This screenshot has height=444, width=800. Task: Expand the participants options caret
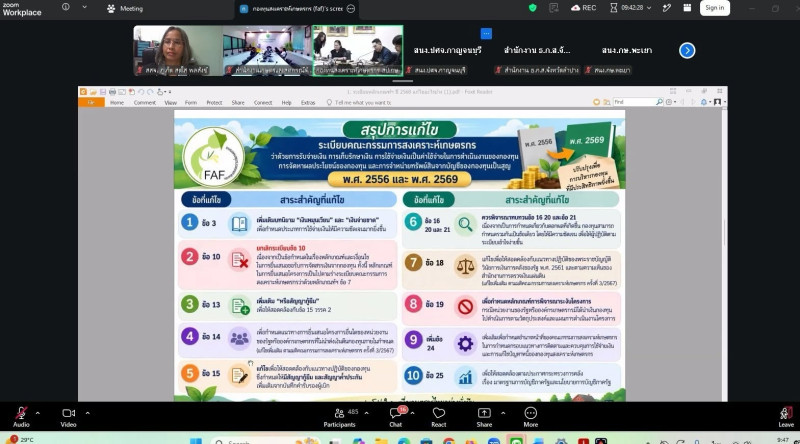(x=366, y=413)
